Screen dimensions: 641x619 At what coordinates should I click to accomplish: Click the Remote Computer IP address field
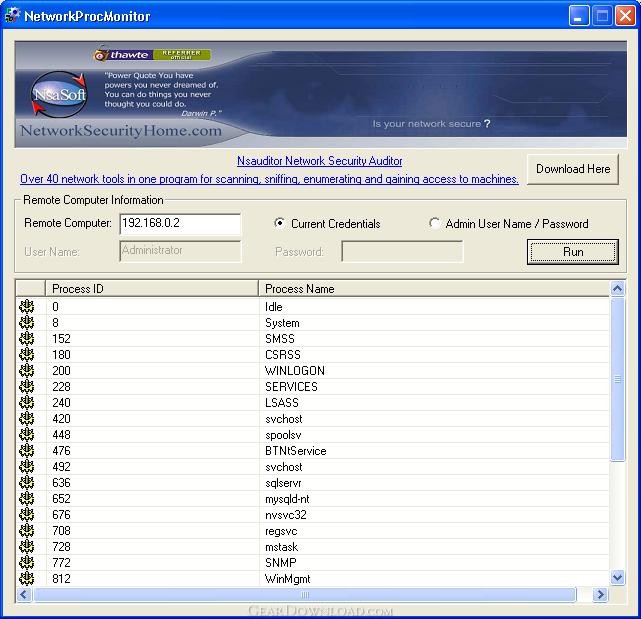pyautogui.click(x=179, y=224)
